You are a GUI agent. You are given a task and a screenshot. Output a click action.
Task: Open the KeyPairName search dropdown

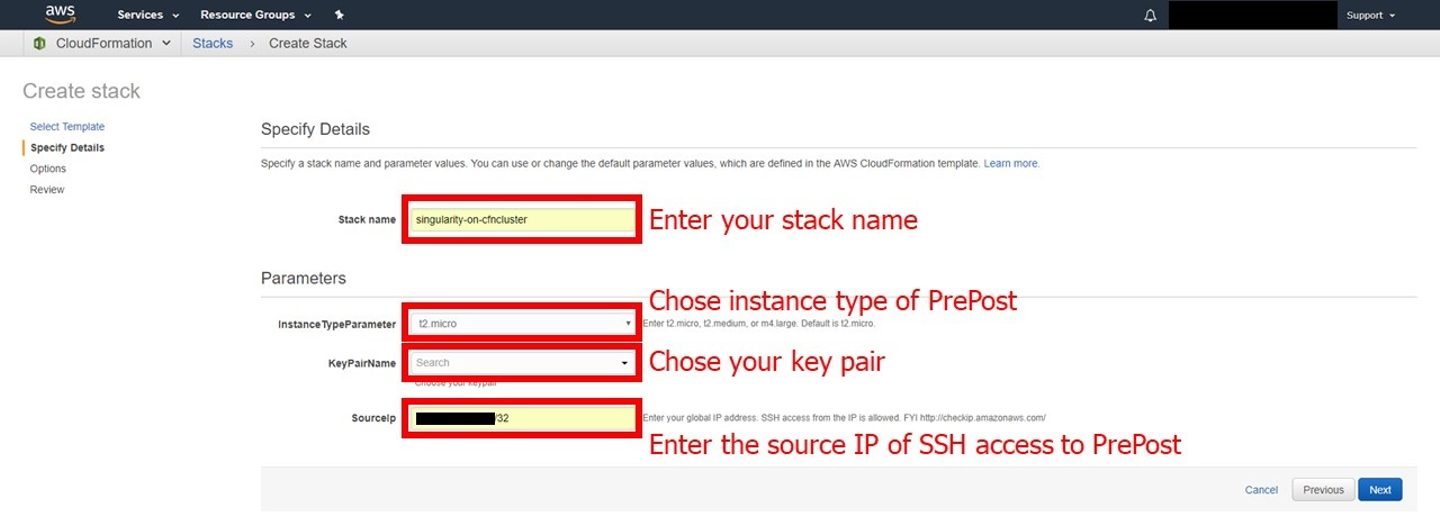522,362
